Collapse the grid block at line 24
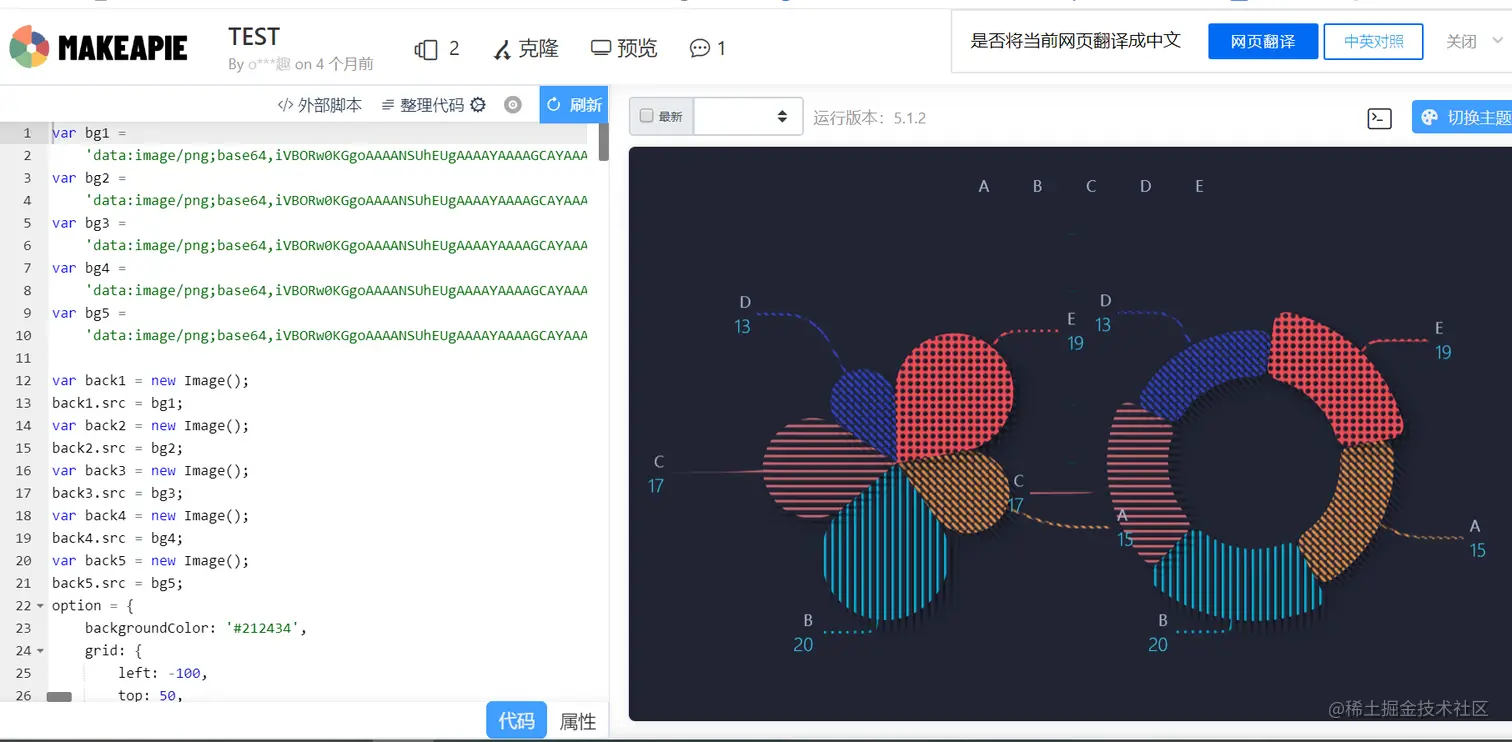Screen dimensions: 1512x742 coord(40,651)
